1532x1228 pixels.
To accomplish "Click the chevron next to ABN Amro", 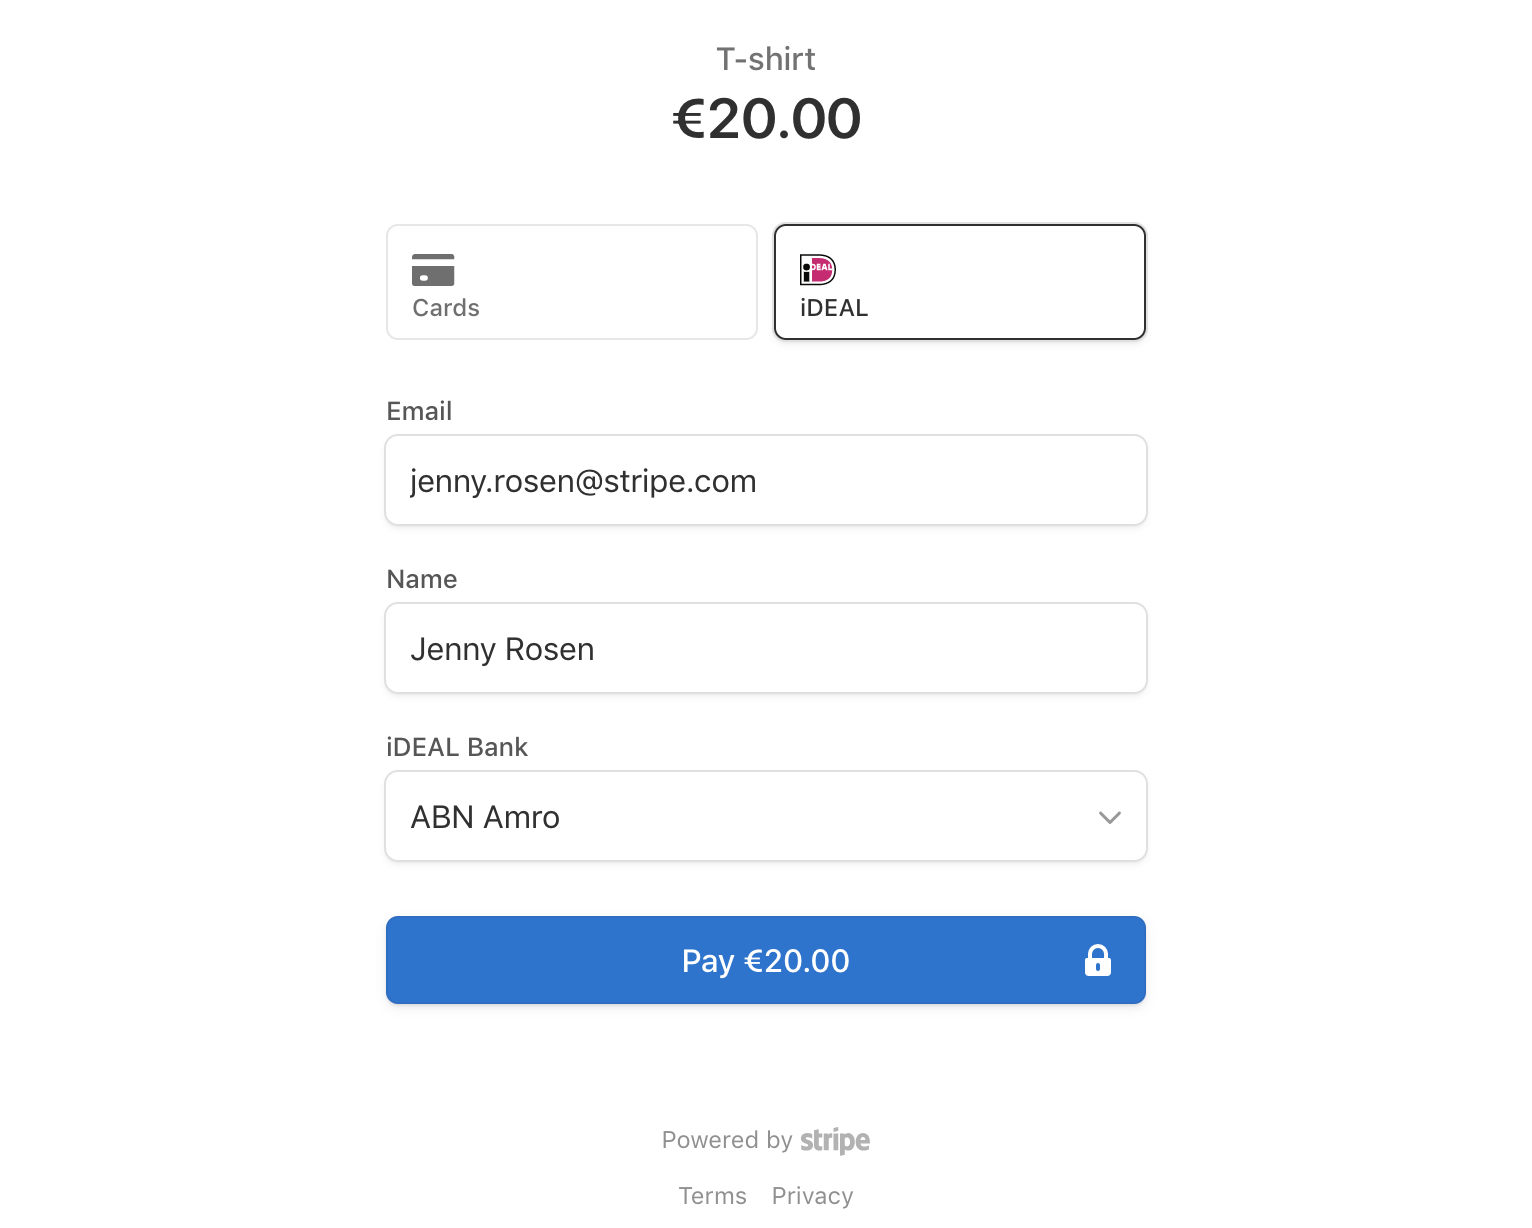I will click(1108, 817).
